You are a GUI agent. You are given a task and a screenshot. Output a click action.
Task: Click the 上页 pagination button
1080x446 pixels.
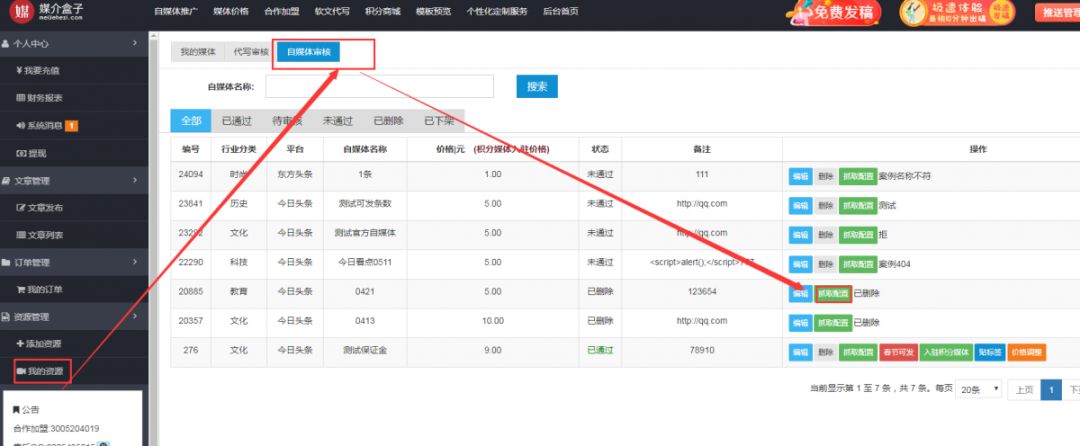click(x=1024, y=390)
